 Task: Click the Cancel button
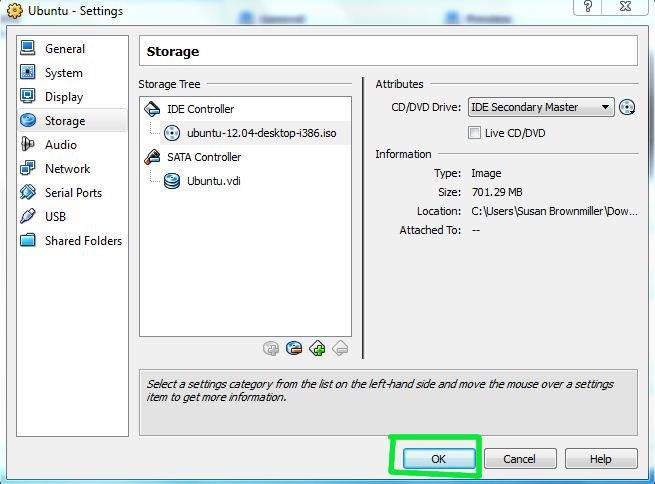click(x=520, y=459)
